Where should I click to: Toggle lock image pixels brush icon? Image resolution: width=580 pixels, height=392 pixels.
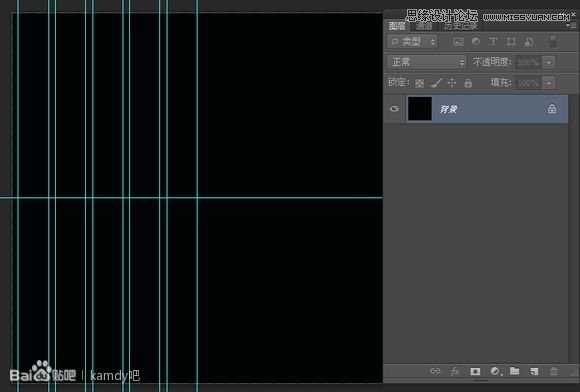coord(436,83)
